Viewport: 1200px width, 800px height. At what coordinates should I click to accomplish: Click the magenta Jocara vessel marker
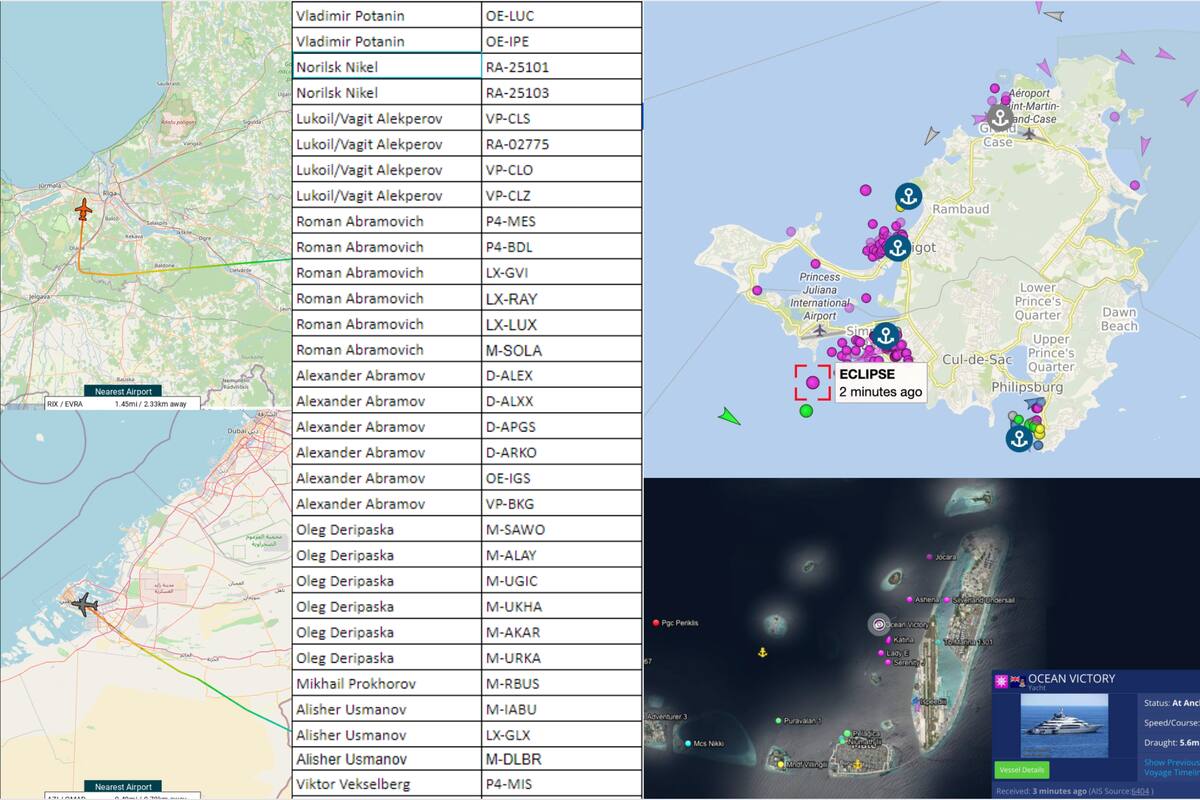(929, 557)
